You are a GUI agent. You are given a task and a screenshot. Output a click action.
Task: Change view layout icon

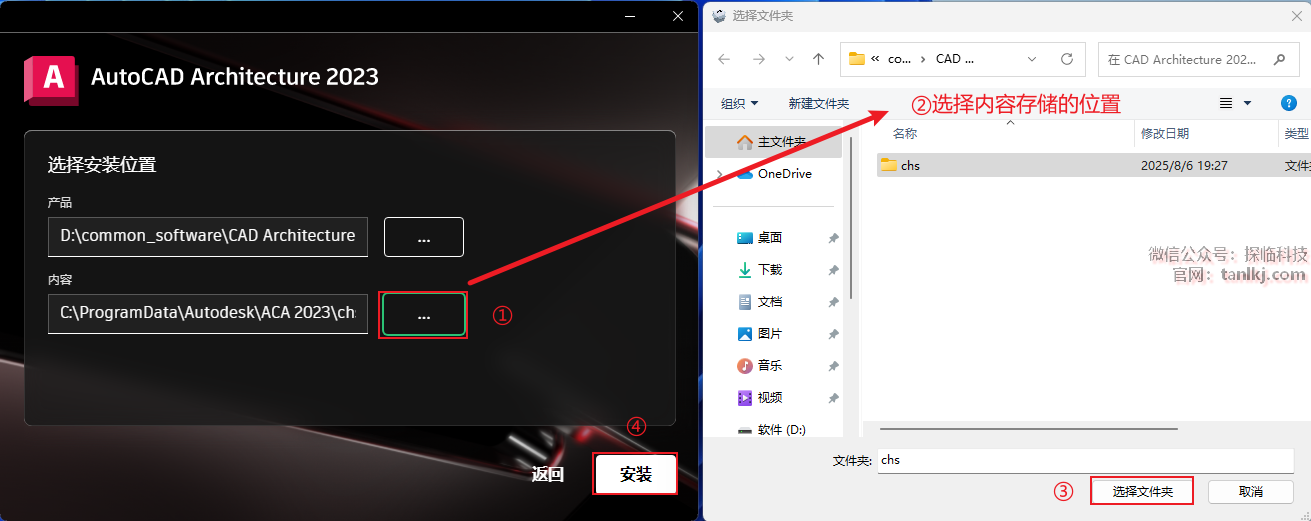tap(1226, 103)
